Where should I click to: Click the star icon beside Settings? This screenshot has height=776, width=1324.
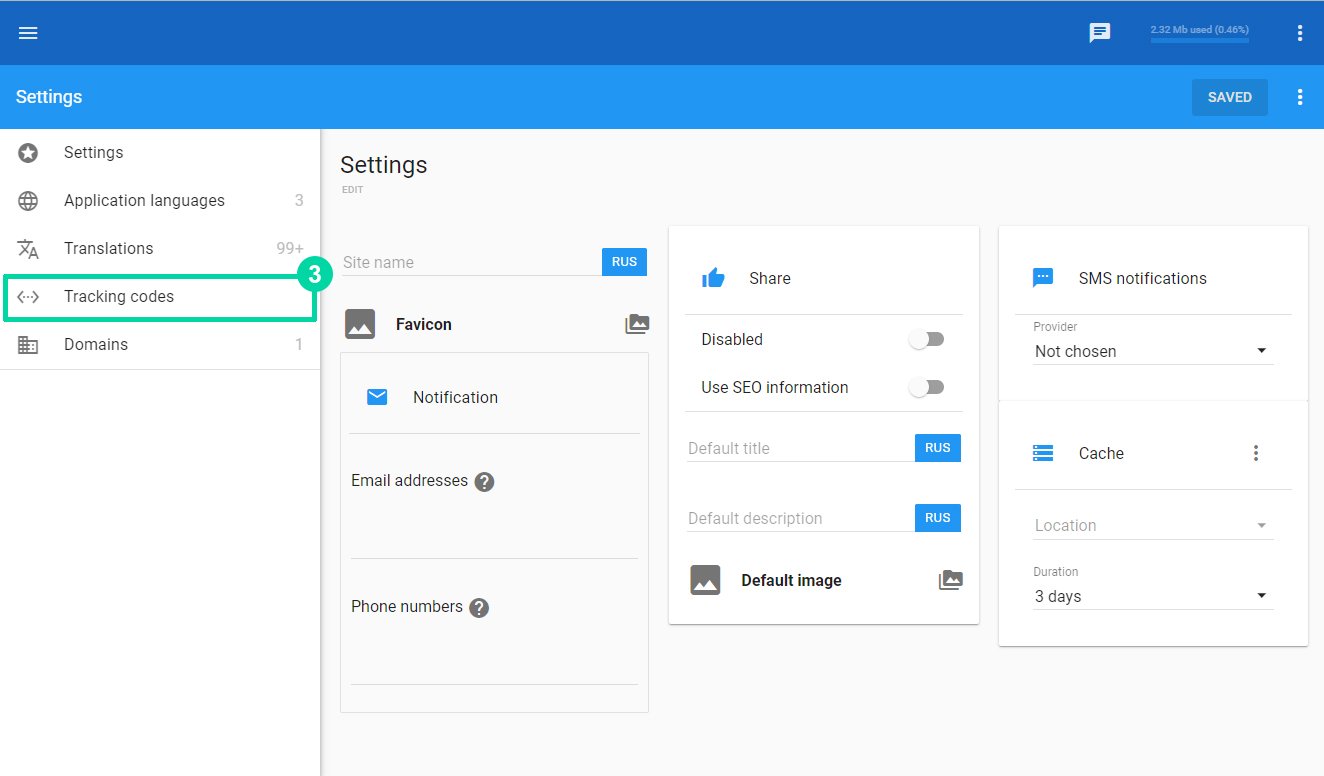click(28, 153)
